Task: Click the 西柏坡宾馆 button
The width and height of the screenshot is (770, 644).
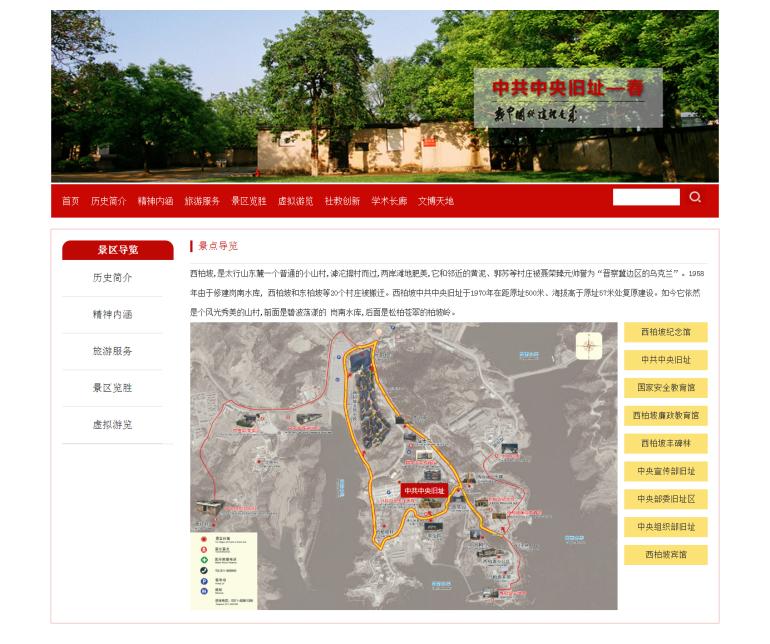Action: (665, 554)
